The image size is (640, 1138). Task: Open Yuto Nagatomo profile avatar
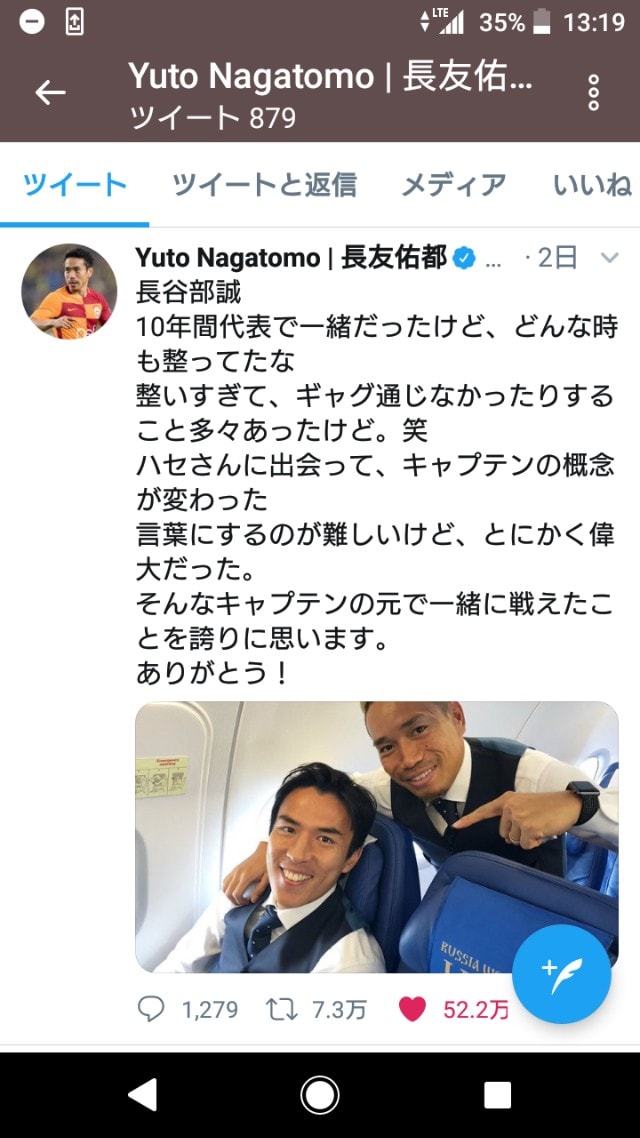pyautogui.click(x=69, y=292)
